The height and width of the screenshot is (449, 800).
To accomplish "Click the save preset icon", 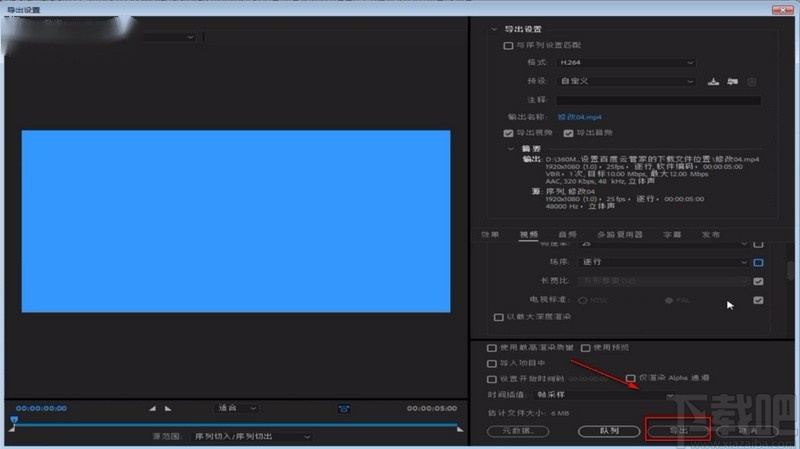I will [713, 82].
